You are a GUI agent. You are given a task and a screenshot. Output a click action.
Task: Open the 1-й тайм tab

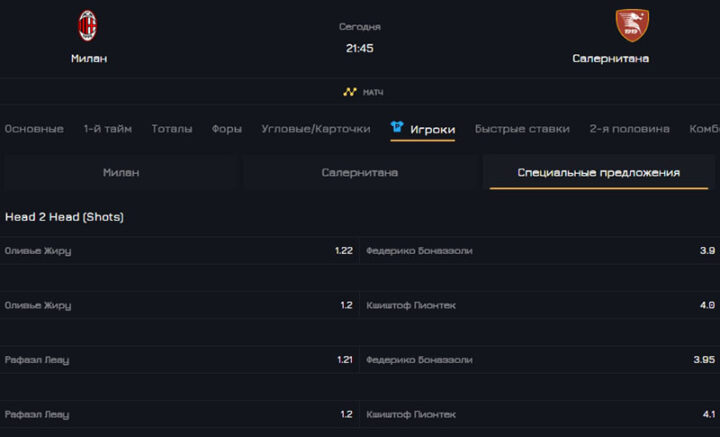coord(108,129)
